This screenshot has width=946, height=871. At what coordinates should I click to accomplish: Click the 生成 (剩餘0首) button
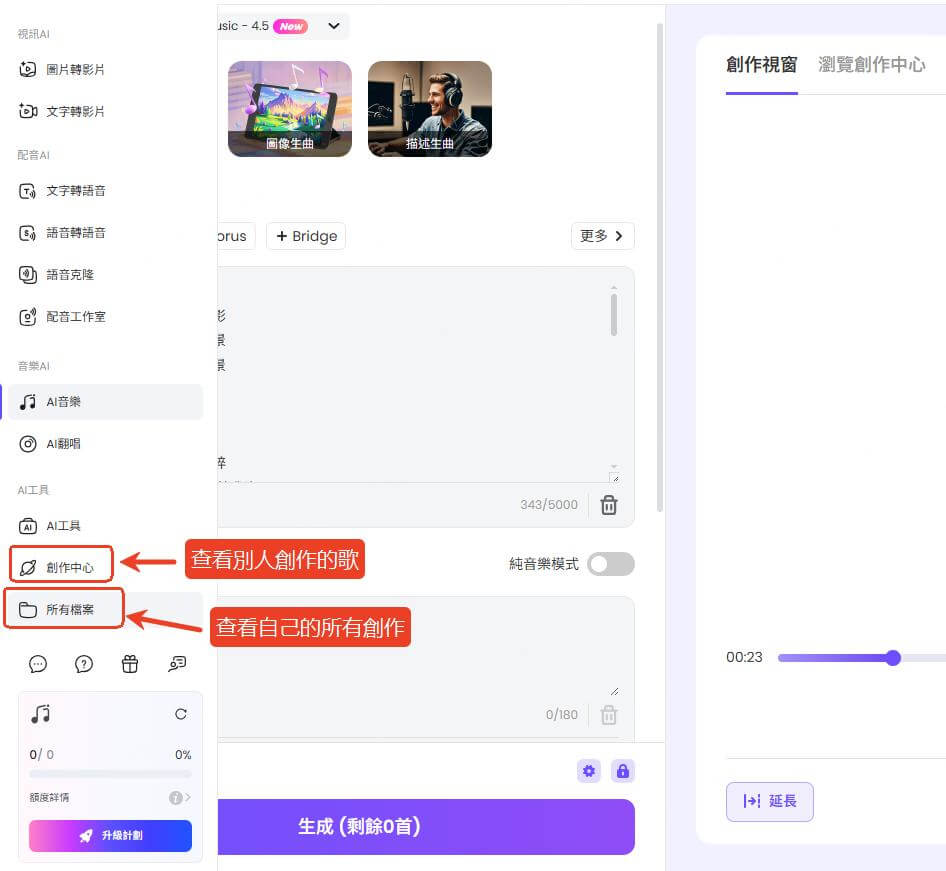(426, 826)
